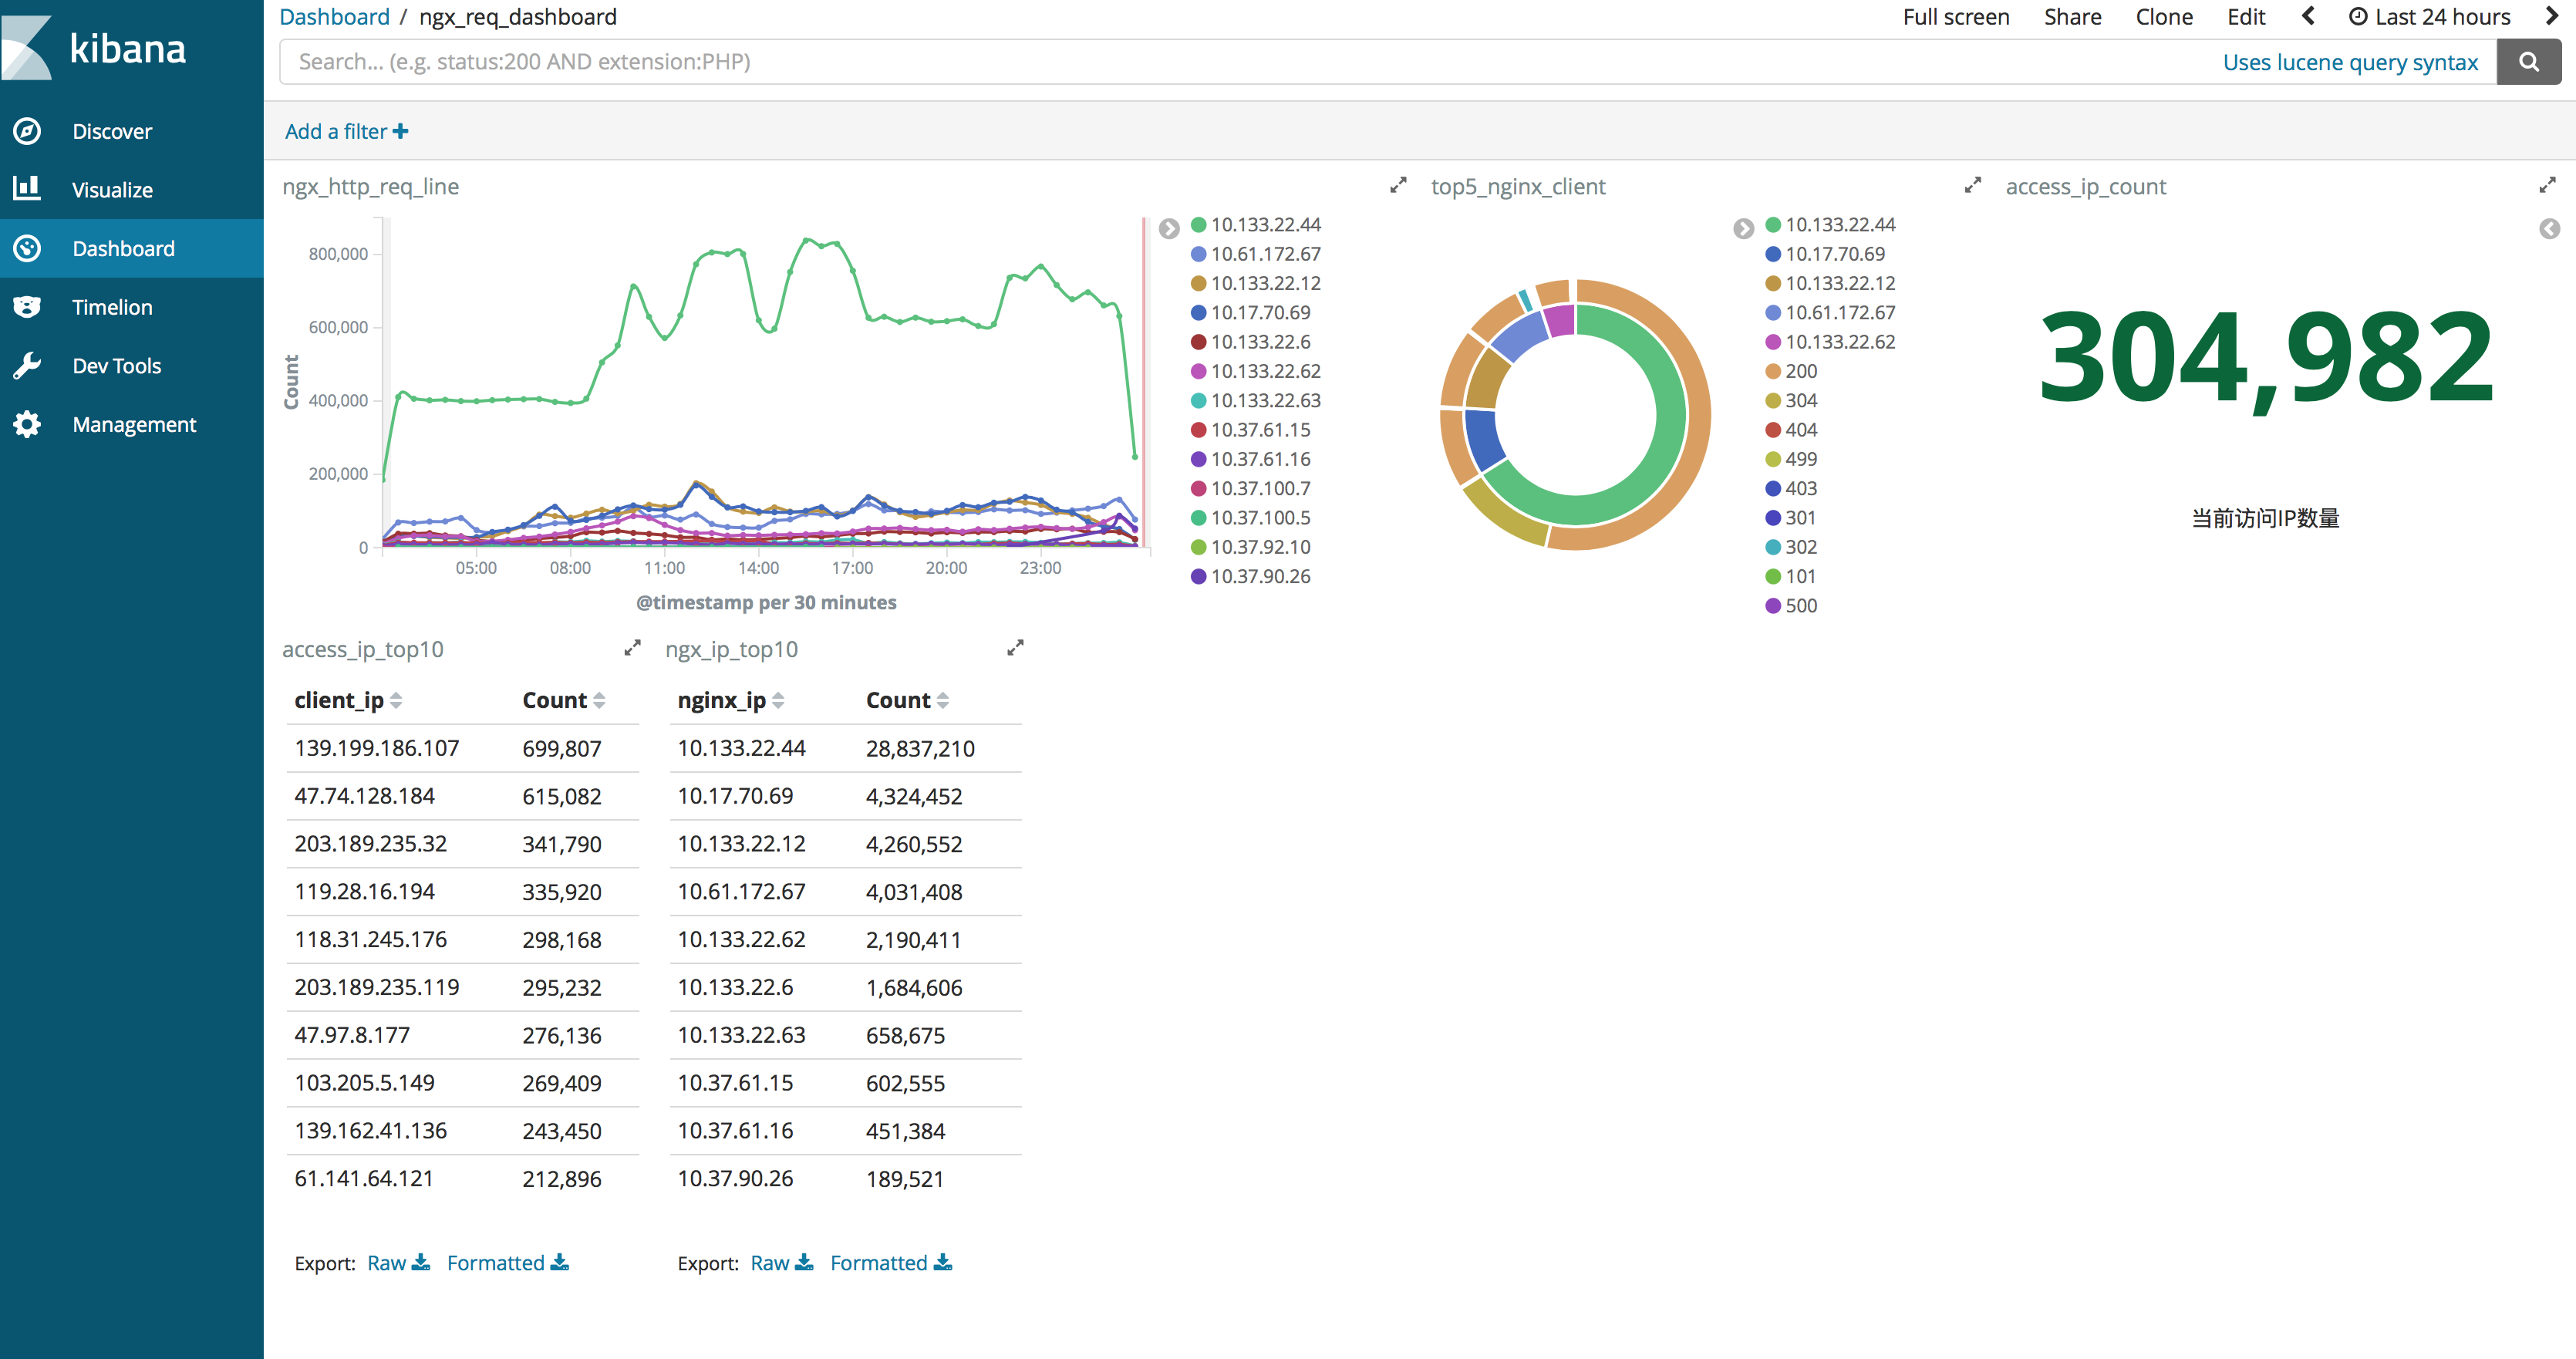Click Share in the top menu
Viewport: 2576px width, 1359px height.
point(2072,16)
